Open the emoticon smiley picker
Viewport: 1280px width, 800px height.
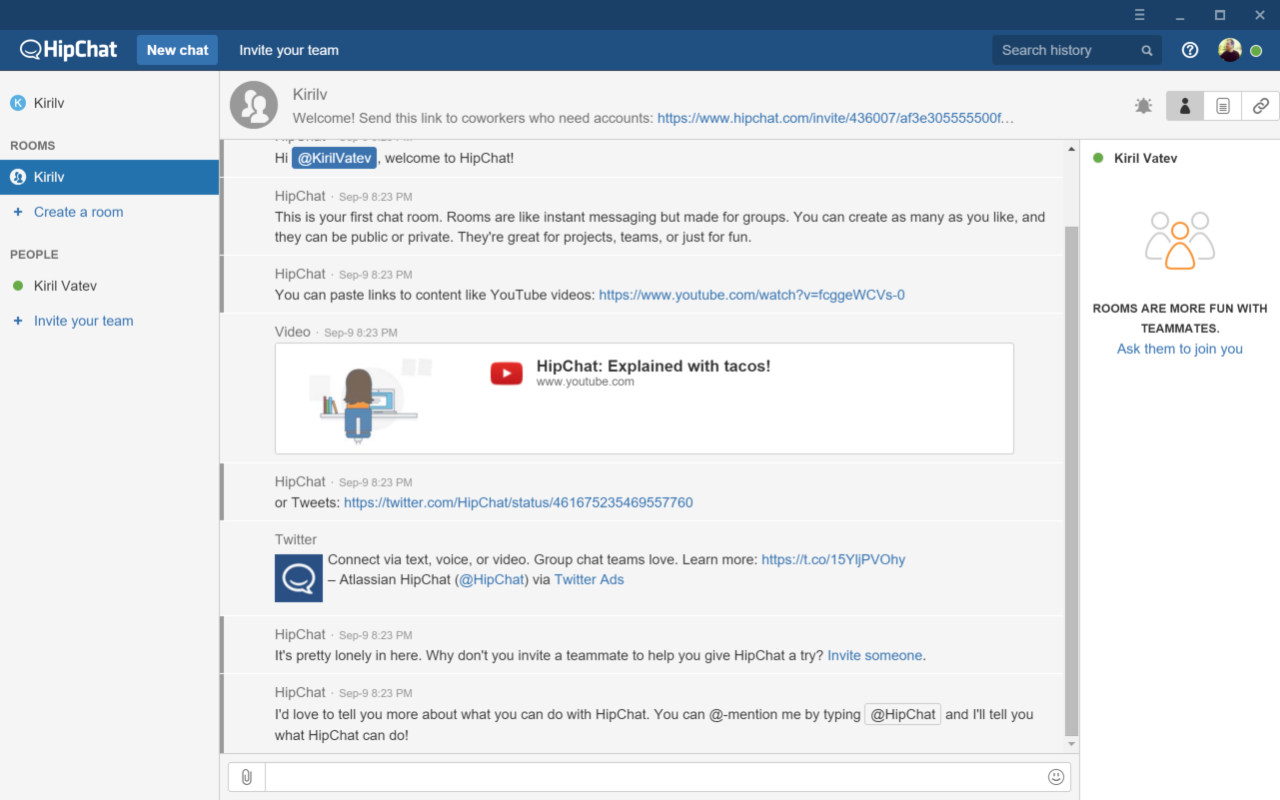click(1056, 777)
